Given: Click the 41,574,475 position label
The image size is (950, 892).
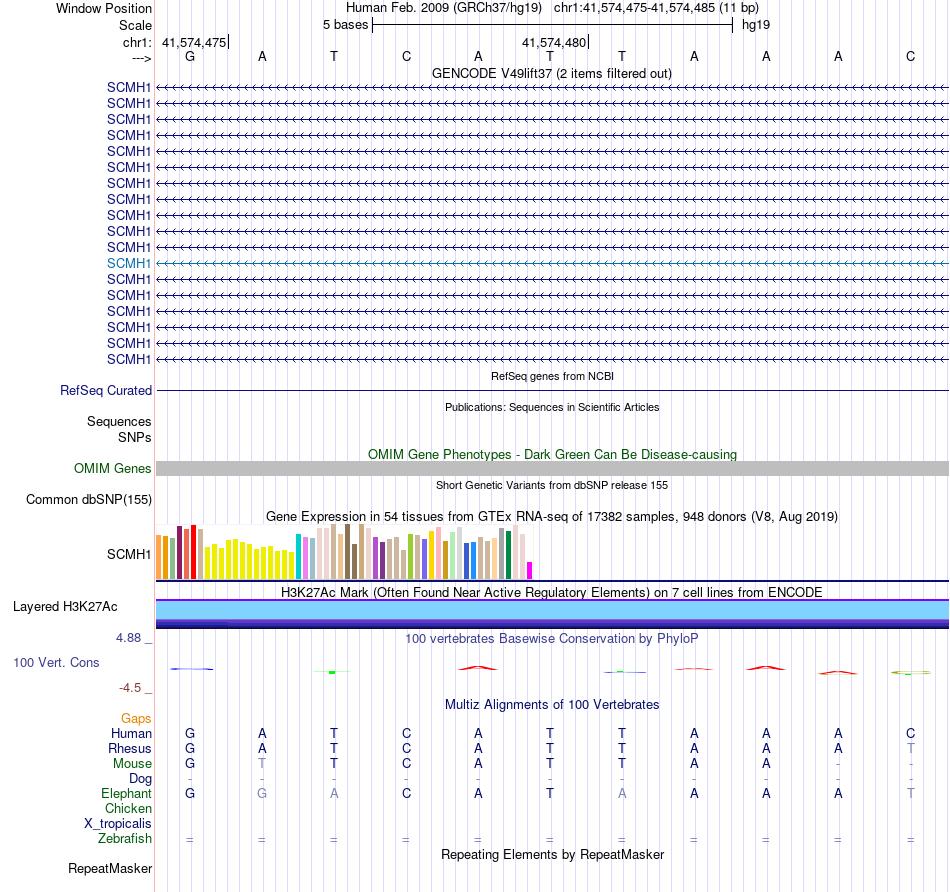Looking at the screenshot, I should (x=194, y=42).
